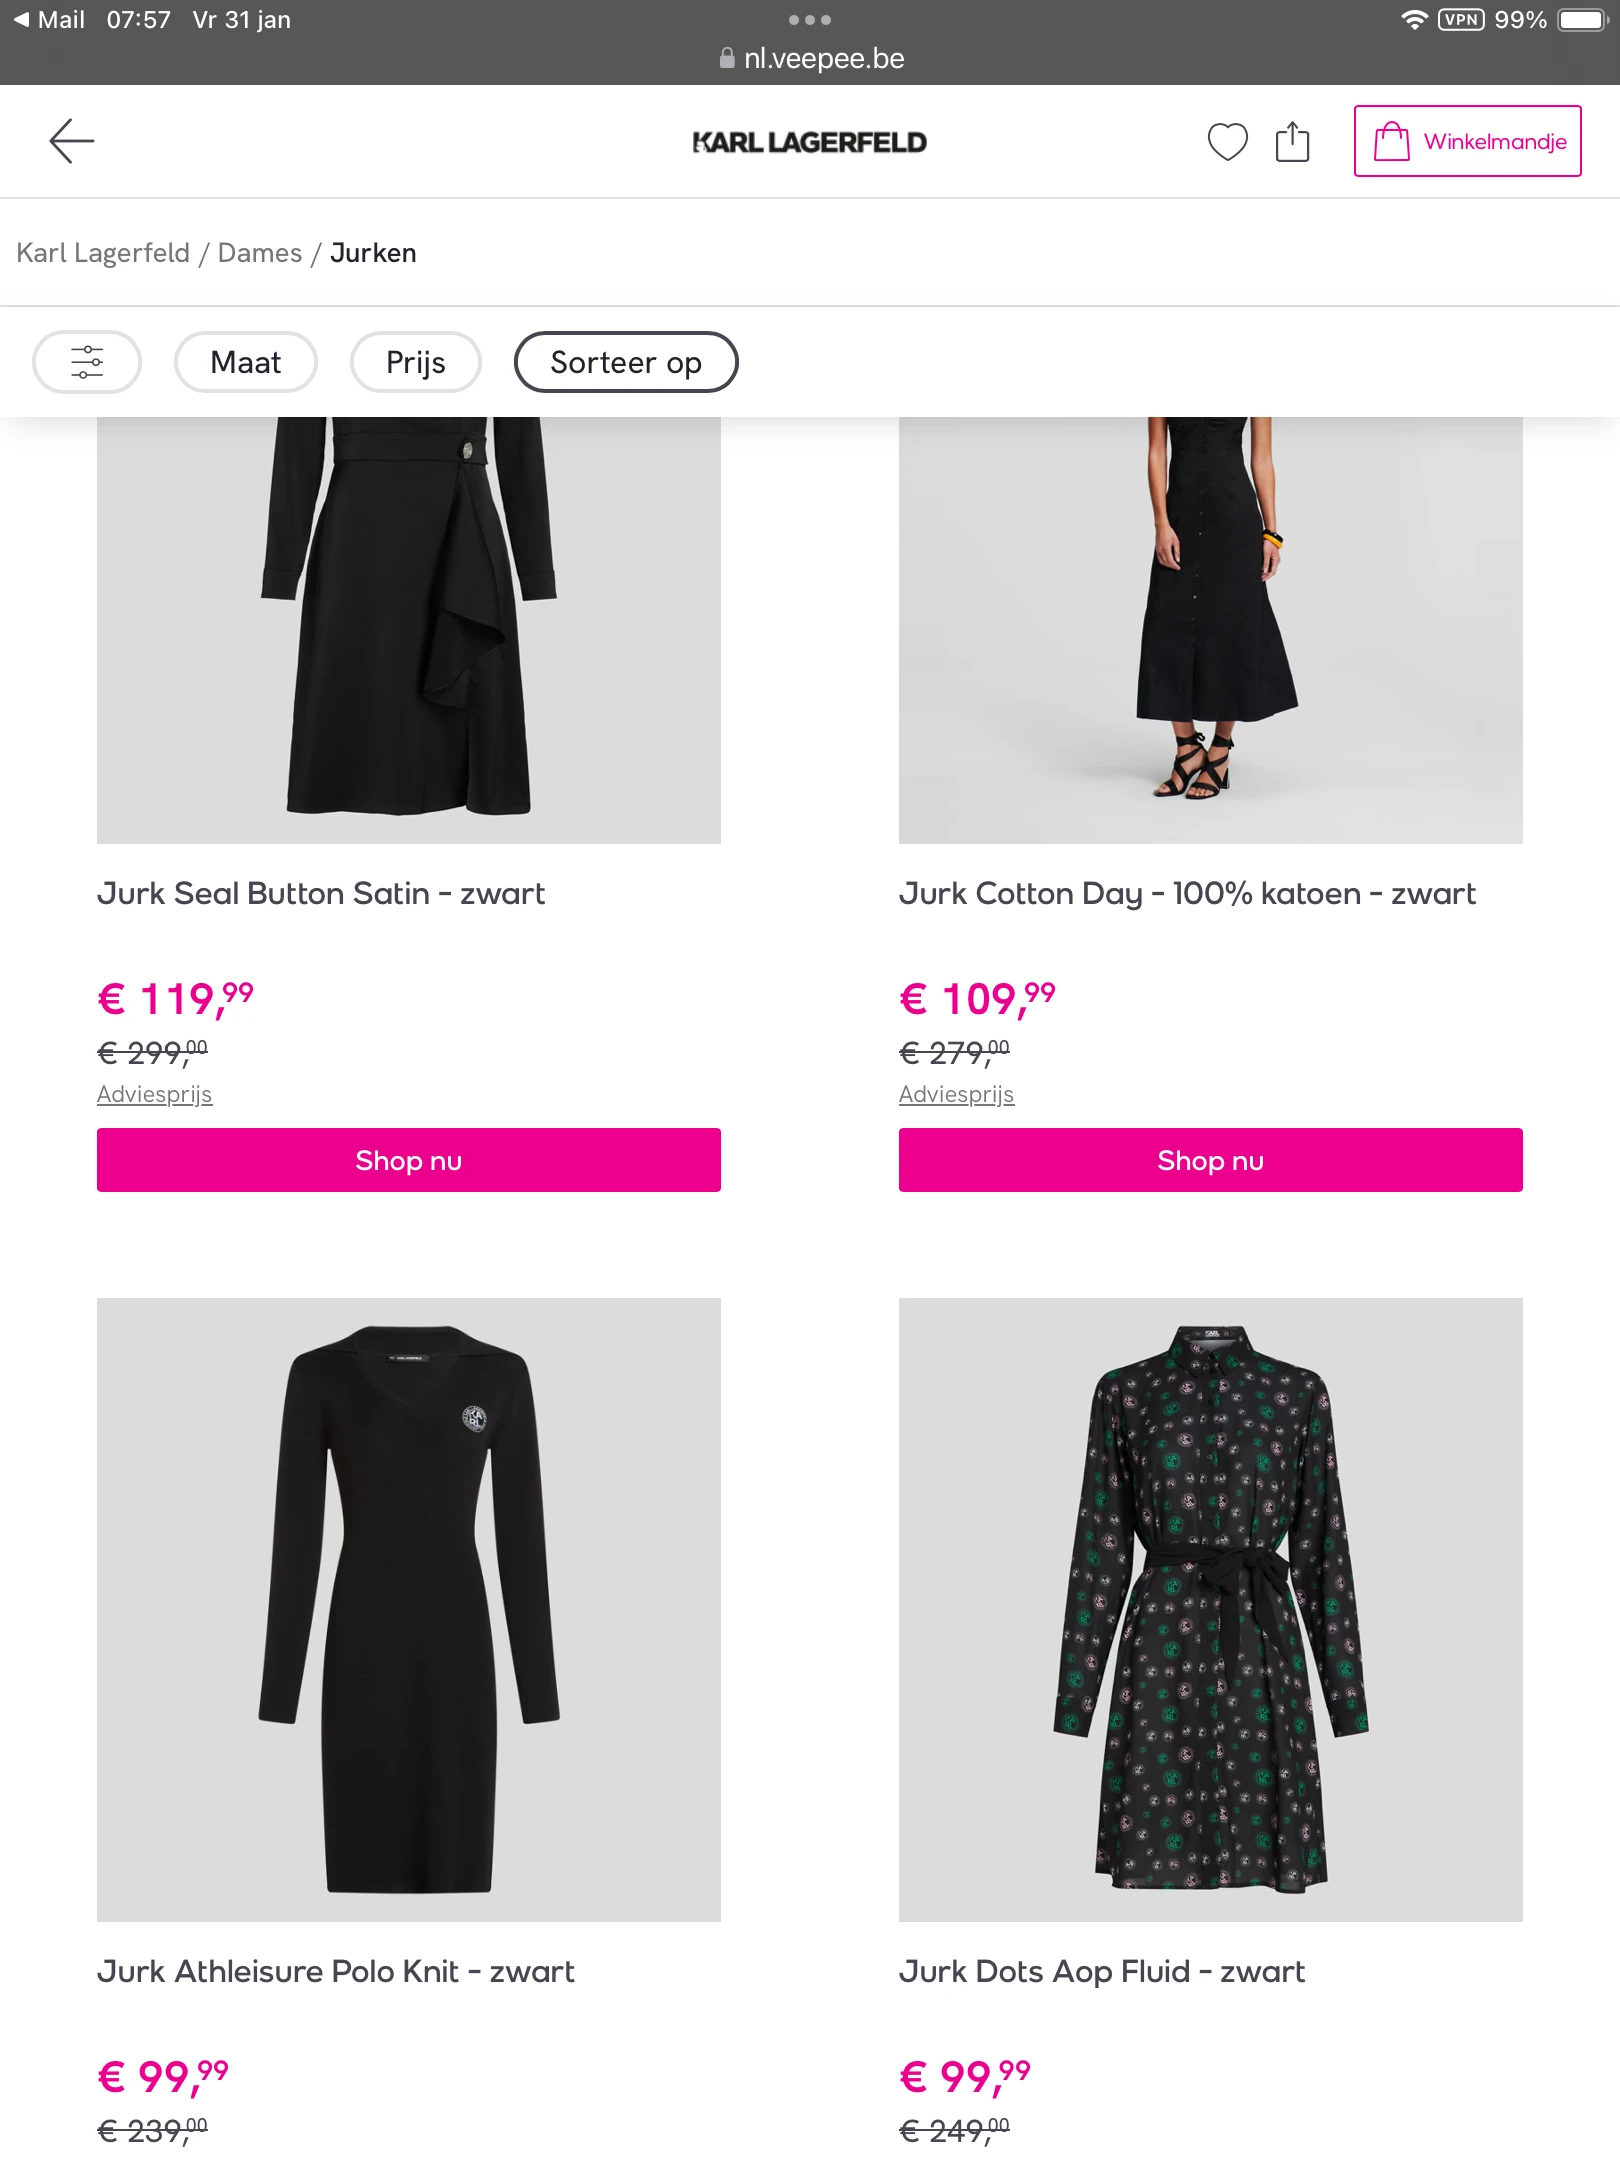Add brand to favorites with heart icon
The width and height of the screenshot is (1620, 2160).
(1227, 141)
